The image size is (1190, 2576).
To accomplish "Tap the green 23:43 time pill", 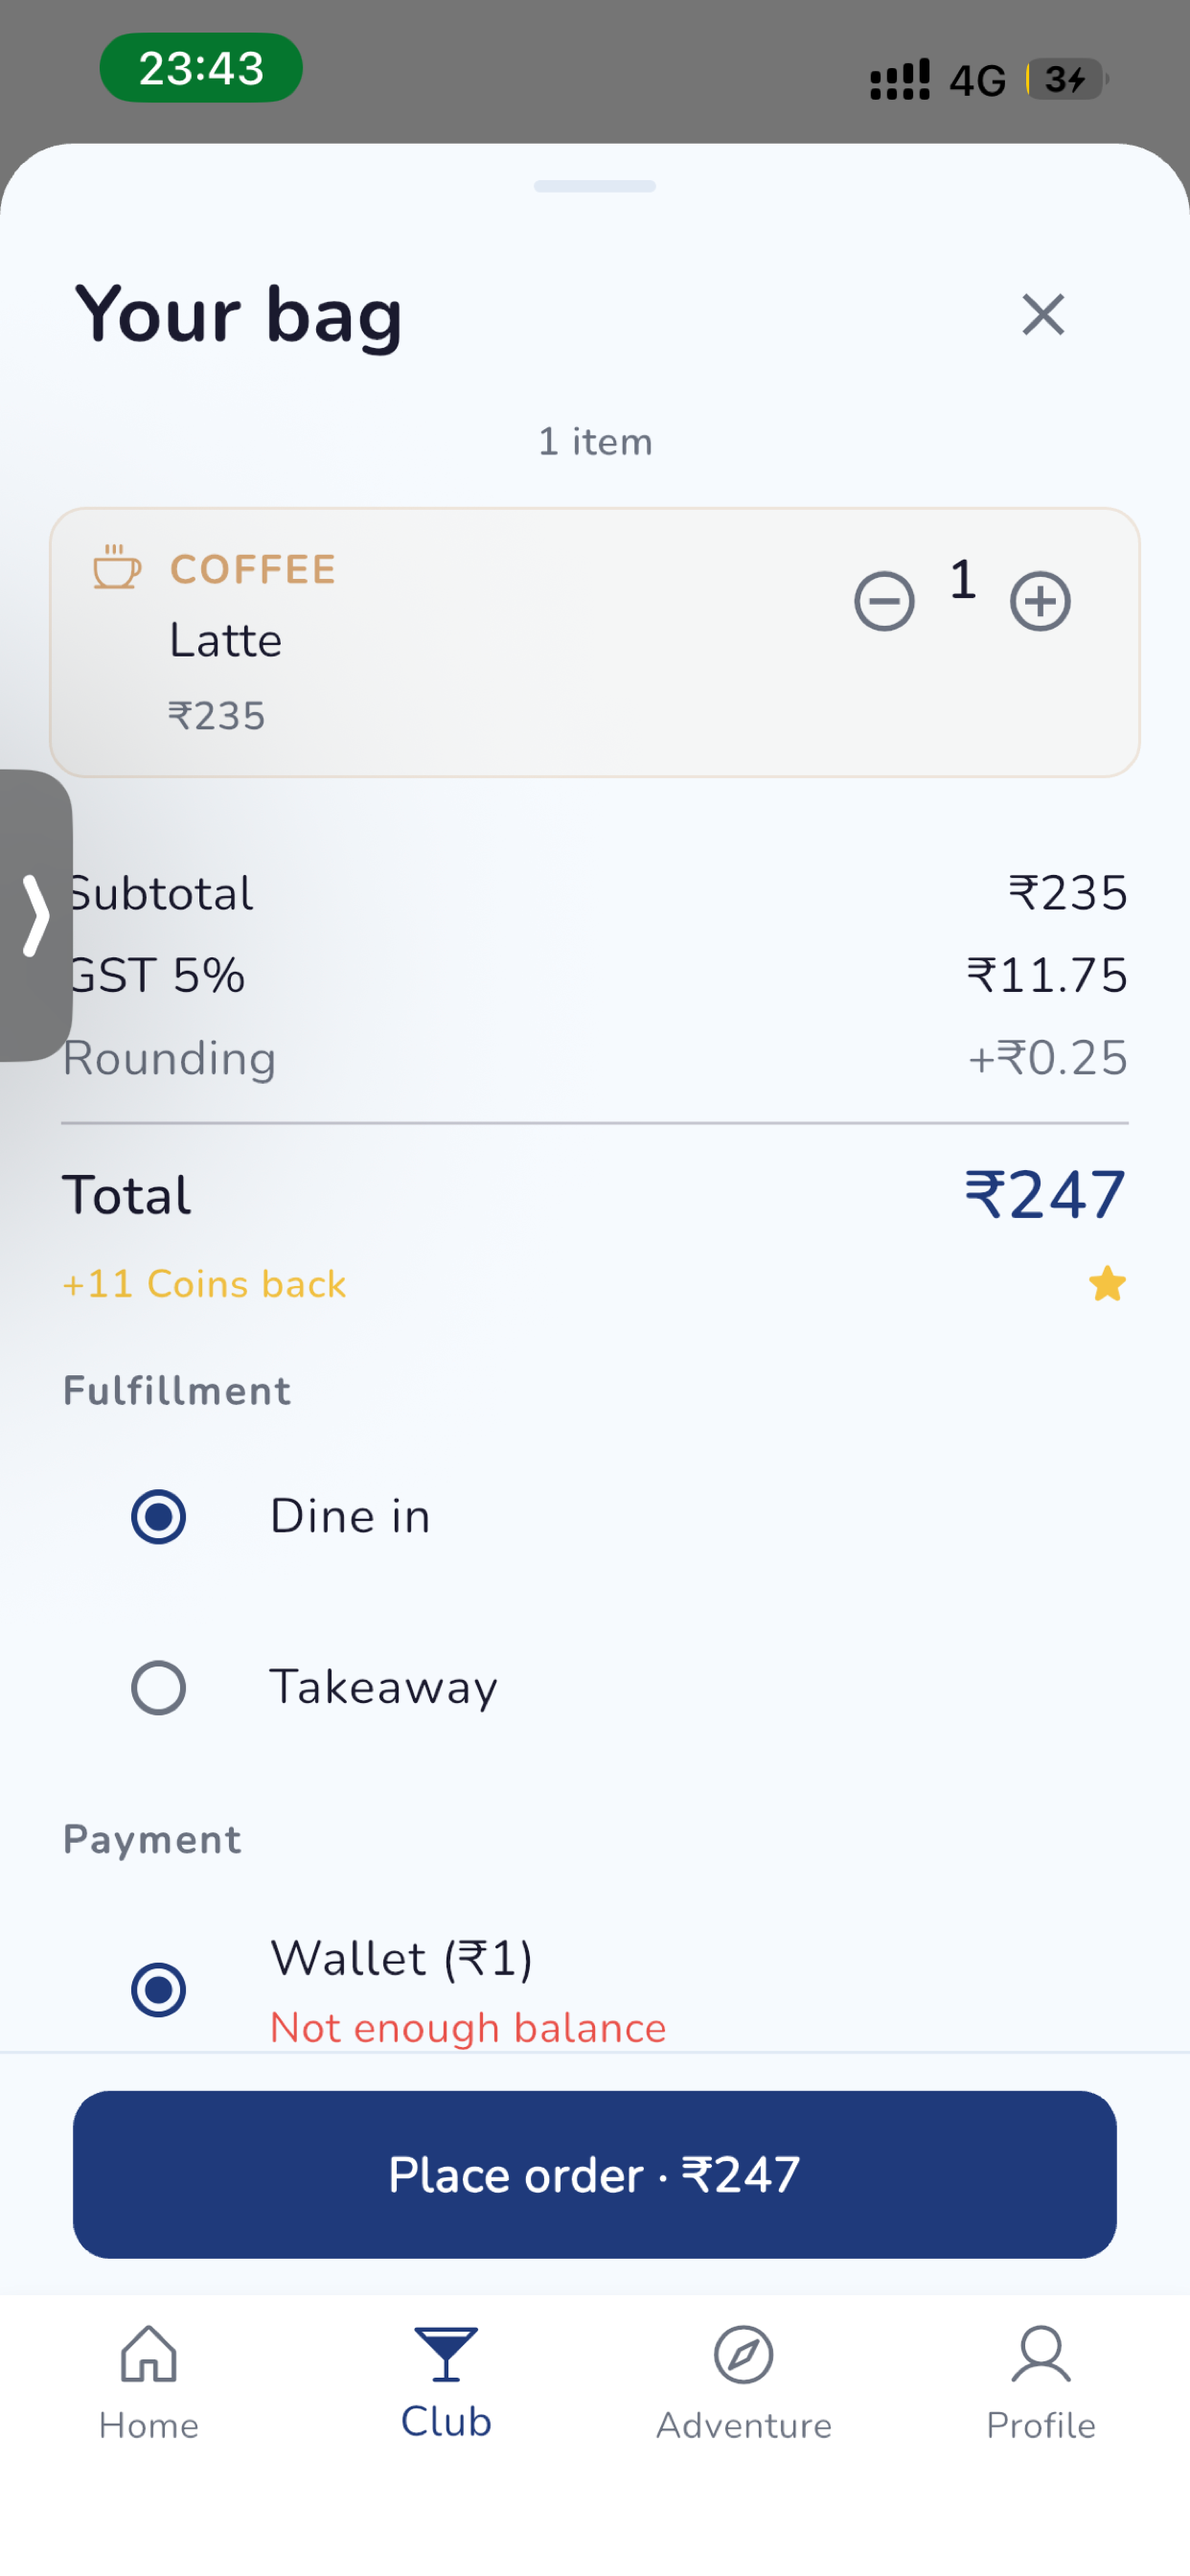I will 201,68.
